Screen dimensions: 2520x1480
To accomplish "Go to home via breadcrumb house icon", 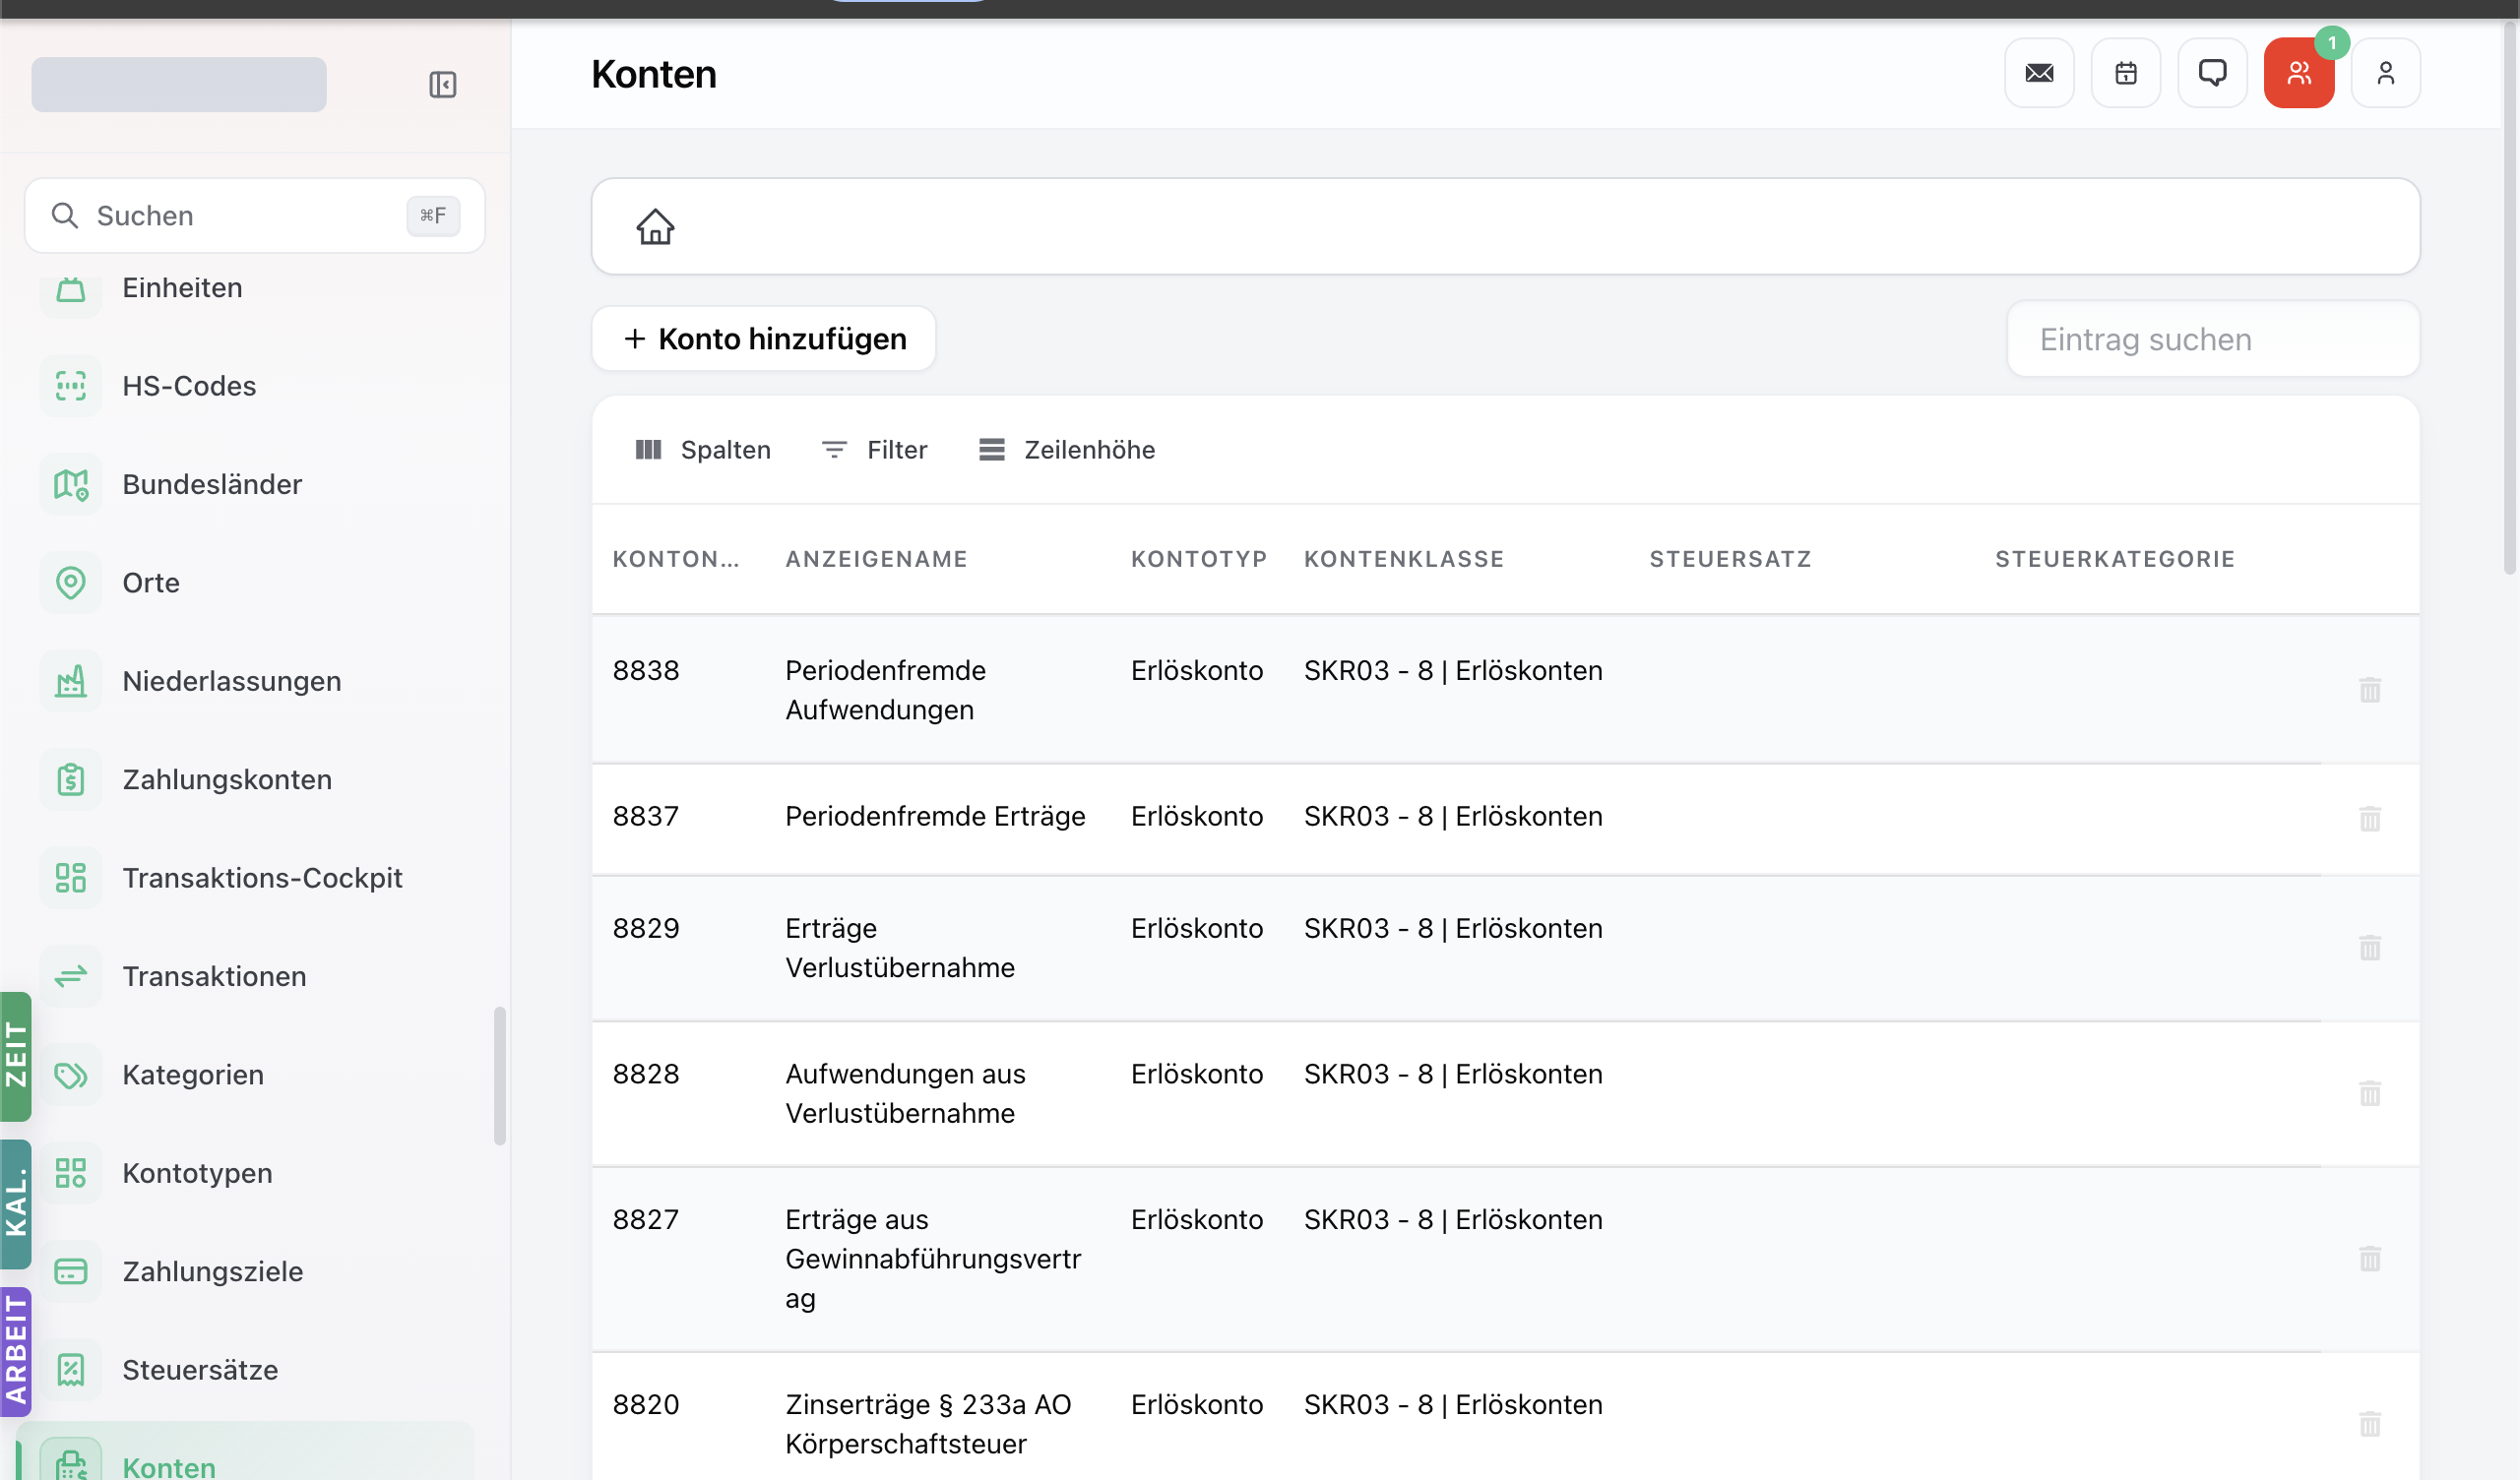I will (x=656, y=227).
